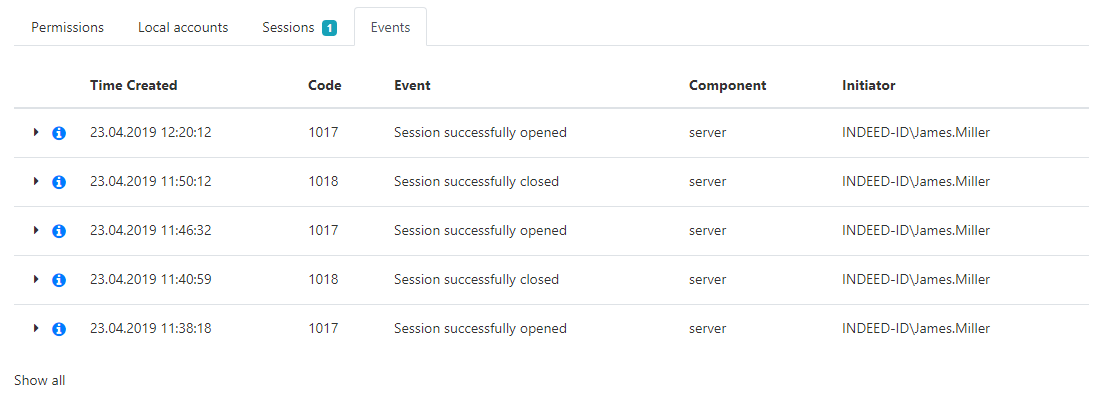
Task: Click info icon for 11:38:18 event
Action: (x=59, y=329)
